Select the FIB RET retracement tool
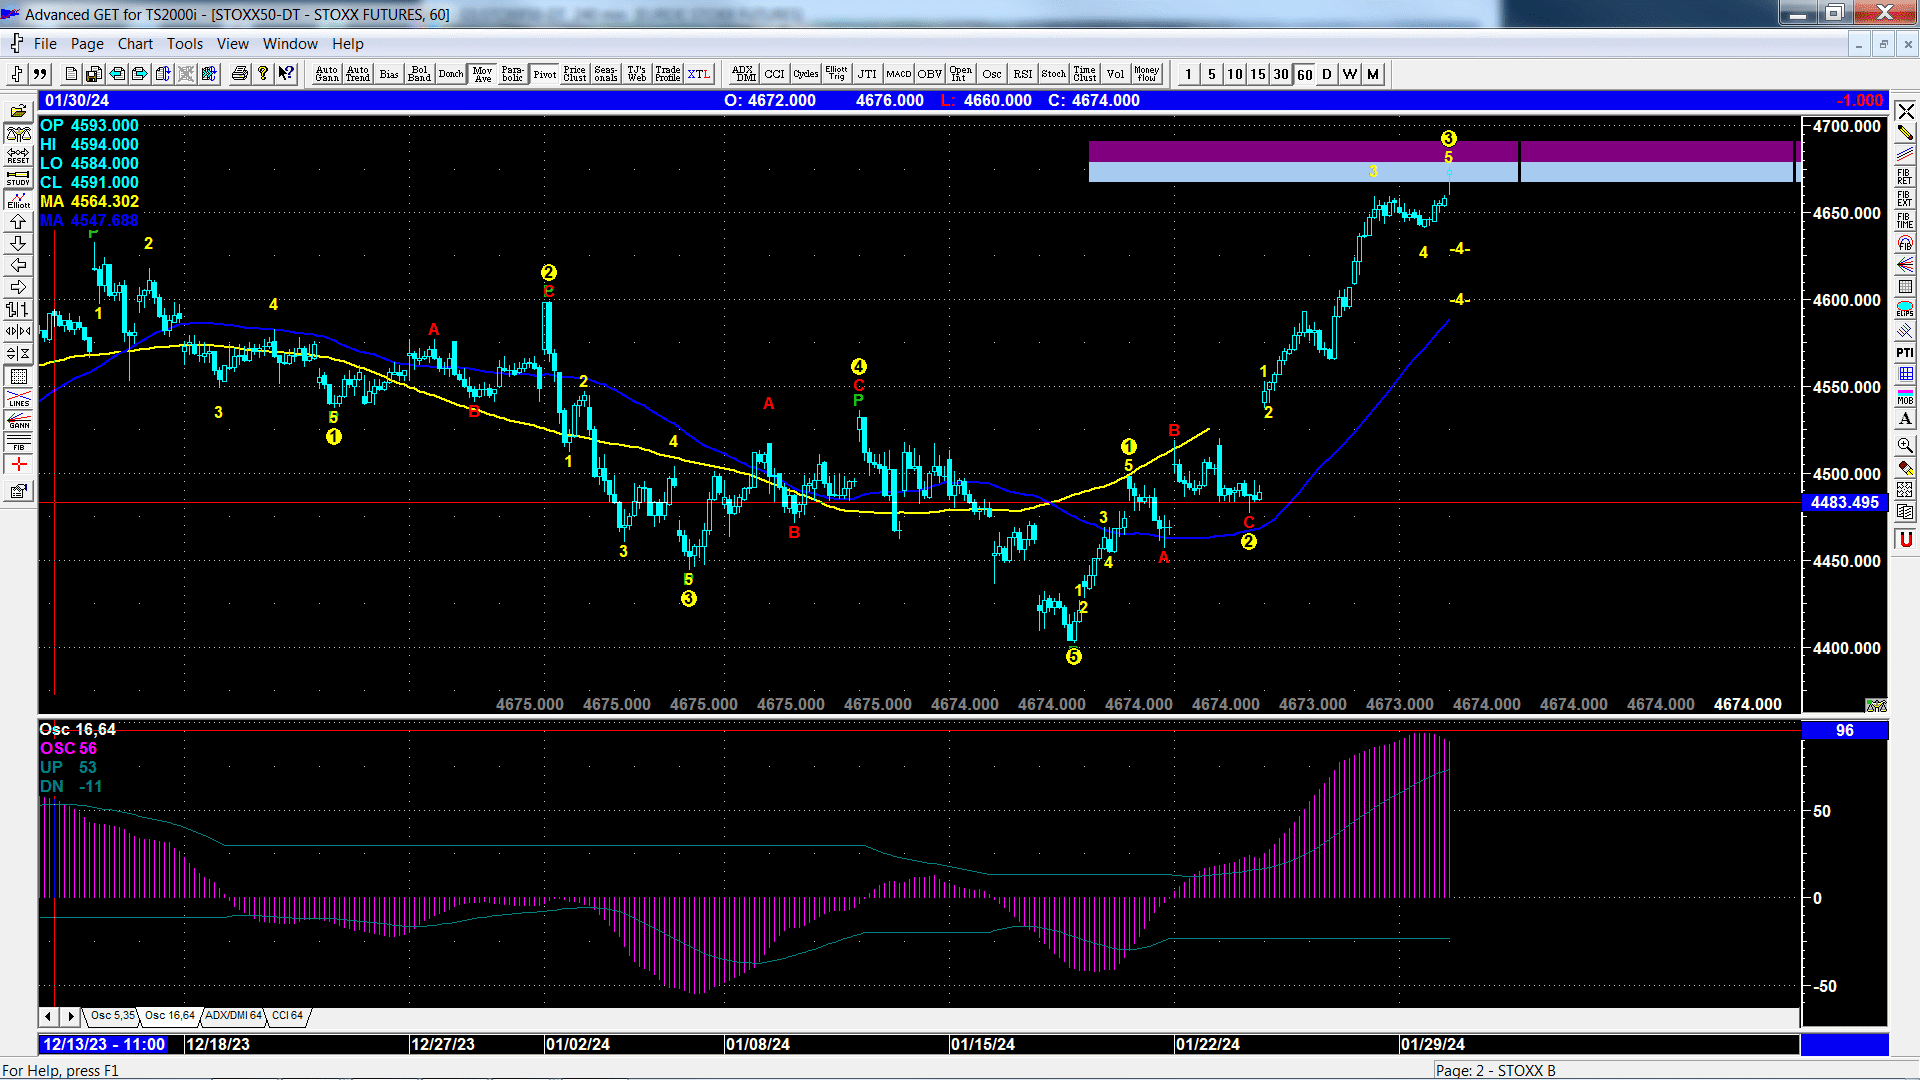Screen dimensions: 1920x1080 pos(1905,177)
